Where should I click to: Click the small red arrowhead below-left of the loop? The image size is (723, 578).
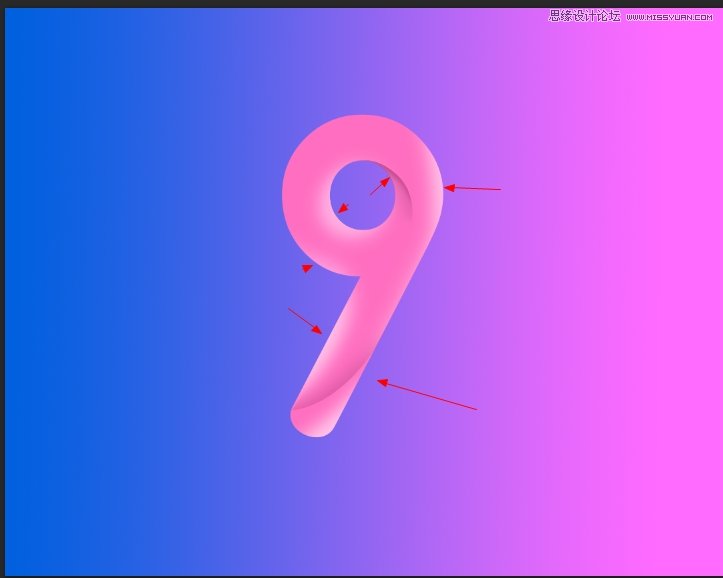click(308, 268)
